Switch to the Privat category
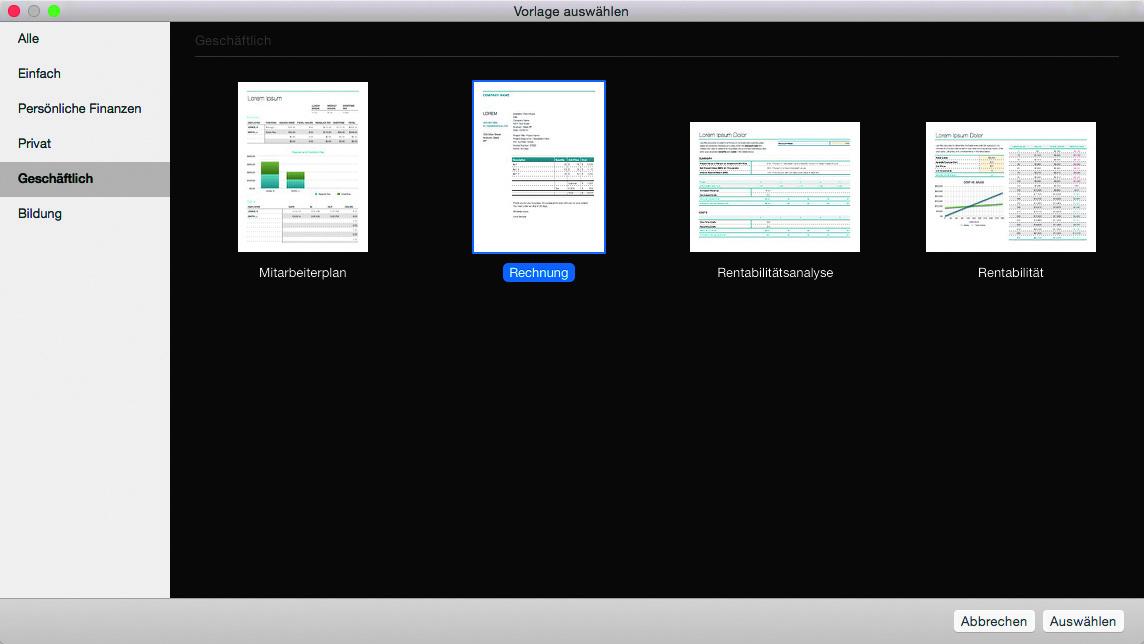Image resolution: width=1144 pixels, height=644 pixels. (x=85, y=144)
